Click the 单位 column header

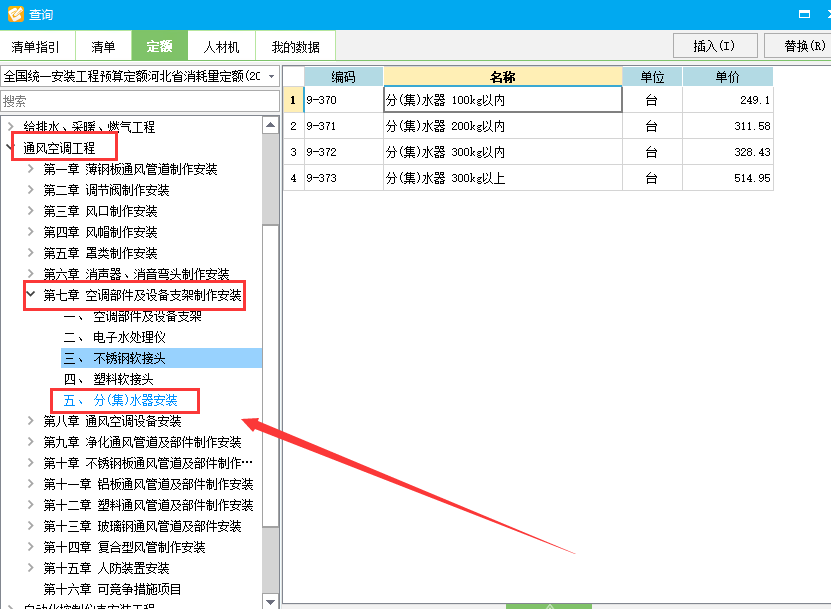tap(652, 76)
